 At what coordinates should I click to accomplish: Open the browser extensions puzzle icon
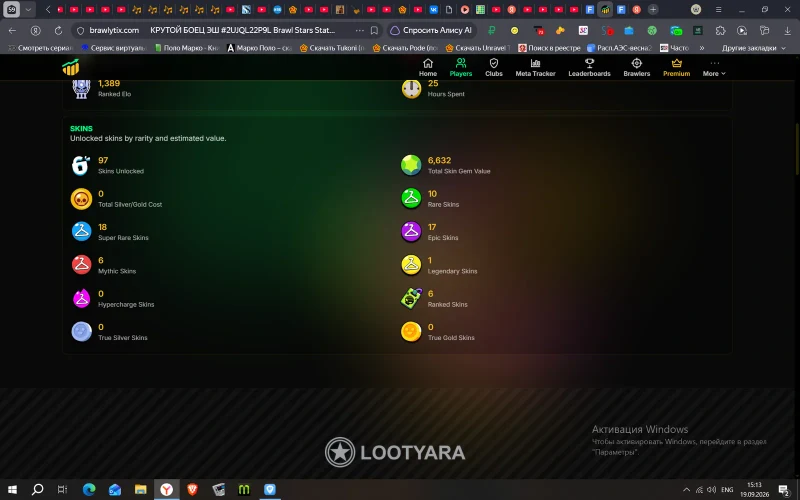(720, 31)
